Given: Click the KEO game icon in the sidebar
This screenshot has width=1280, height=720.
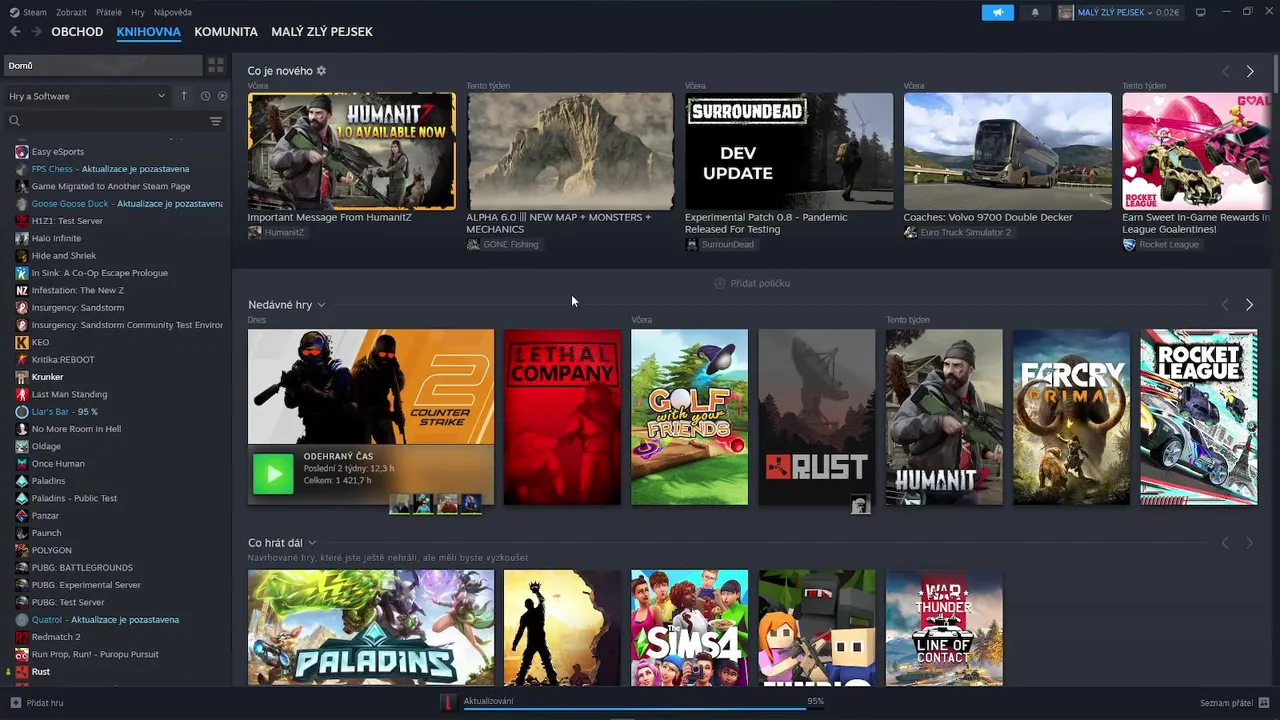Looking at the screenshot, I should (x=22, y=342).
